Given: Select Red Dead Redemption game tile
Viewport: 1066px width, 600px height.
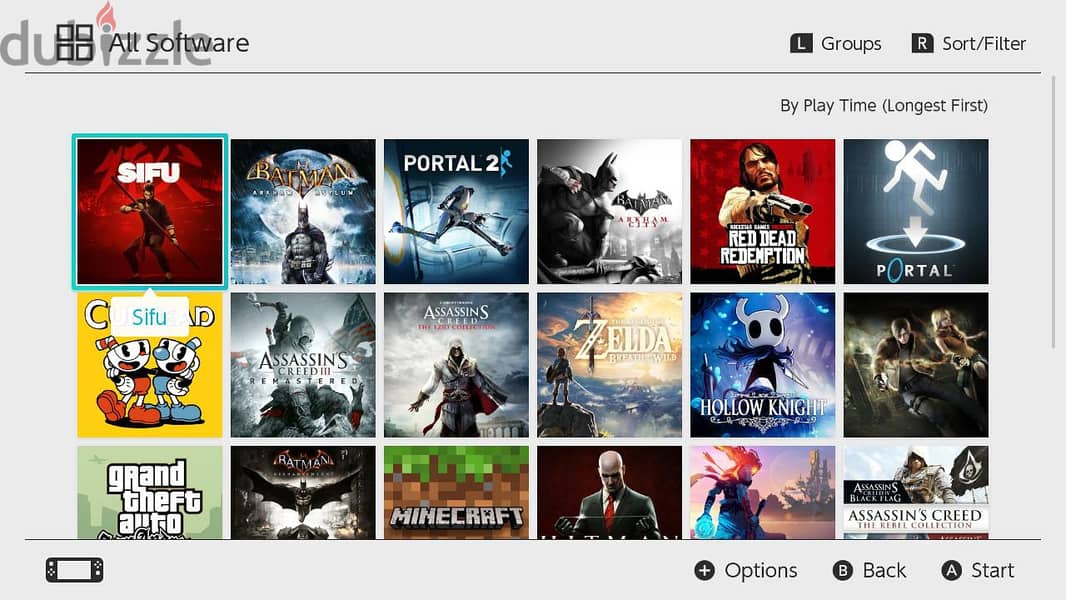Looking at the screenshot, I should coord(763,211).
